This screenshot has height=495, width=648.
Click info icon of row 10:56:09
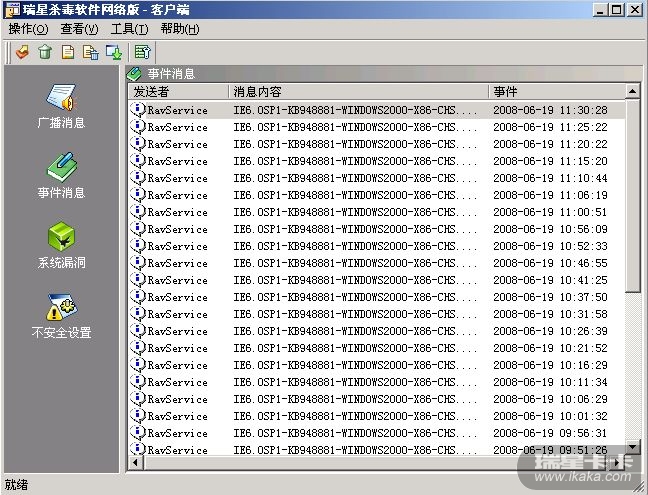click(x=138, y=228)
